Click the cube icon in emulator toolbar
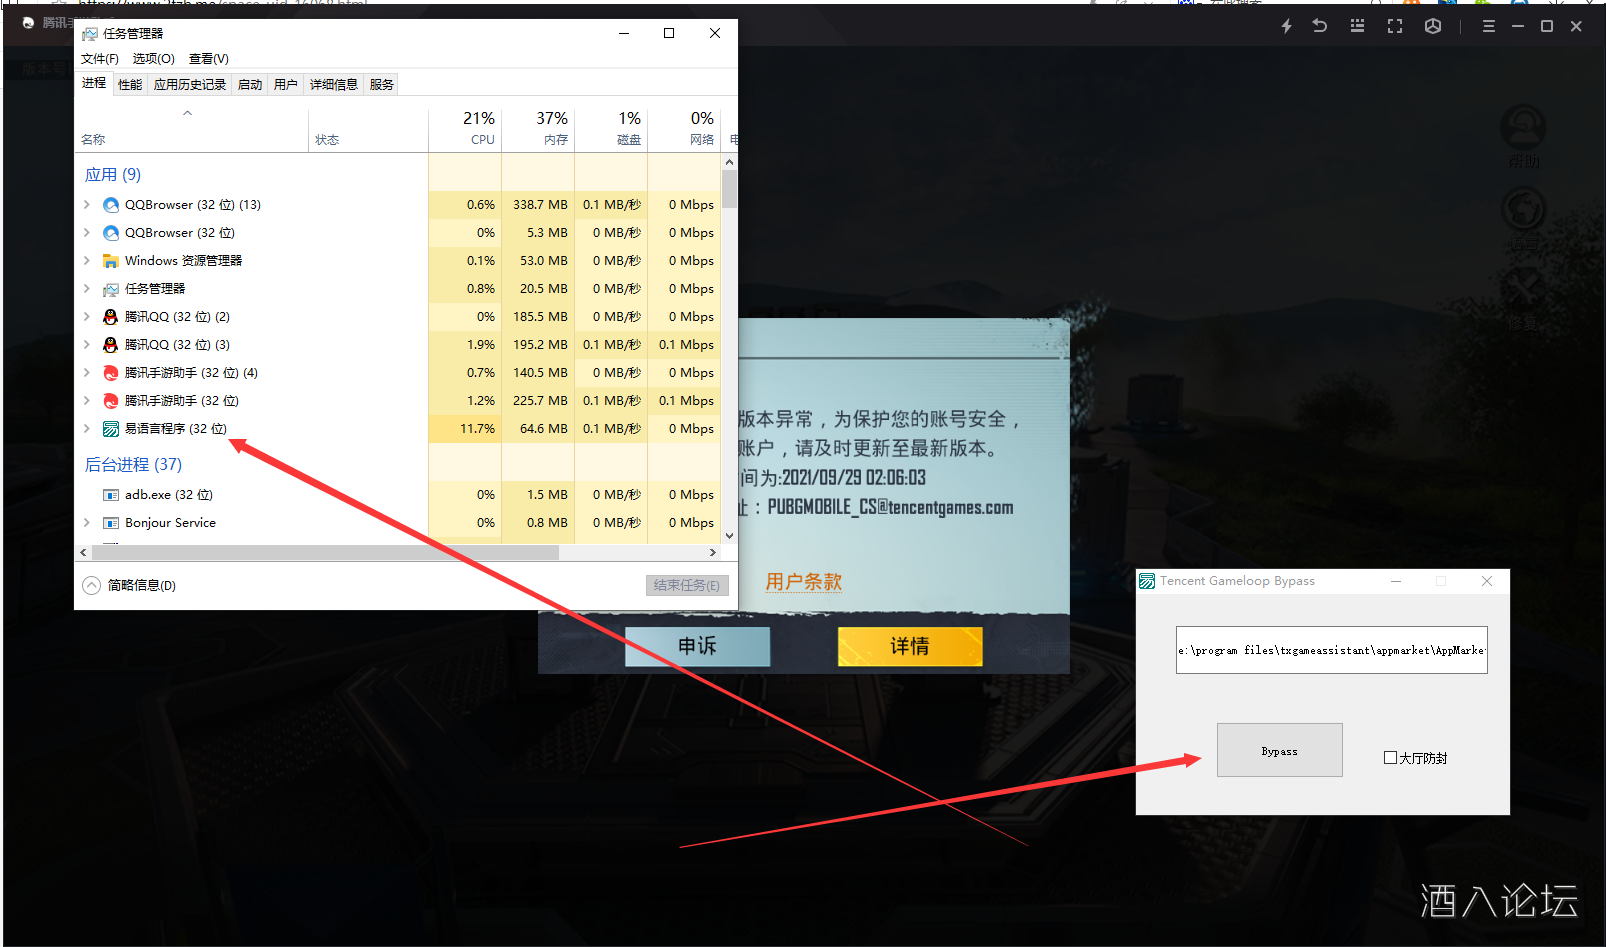Screen dimensions: 1606x947 tap(1433, 26)
